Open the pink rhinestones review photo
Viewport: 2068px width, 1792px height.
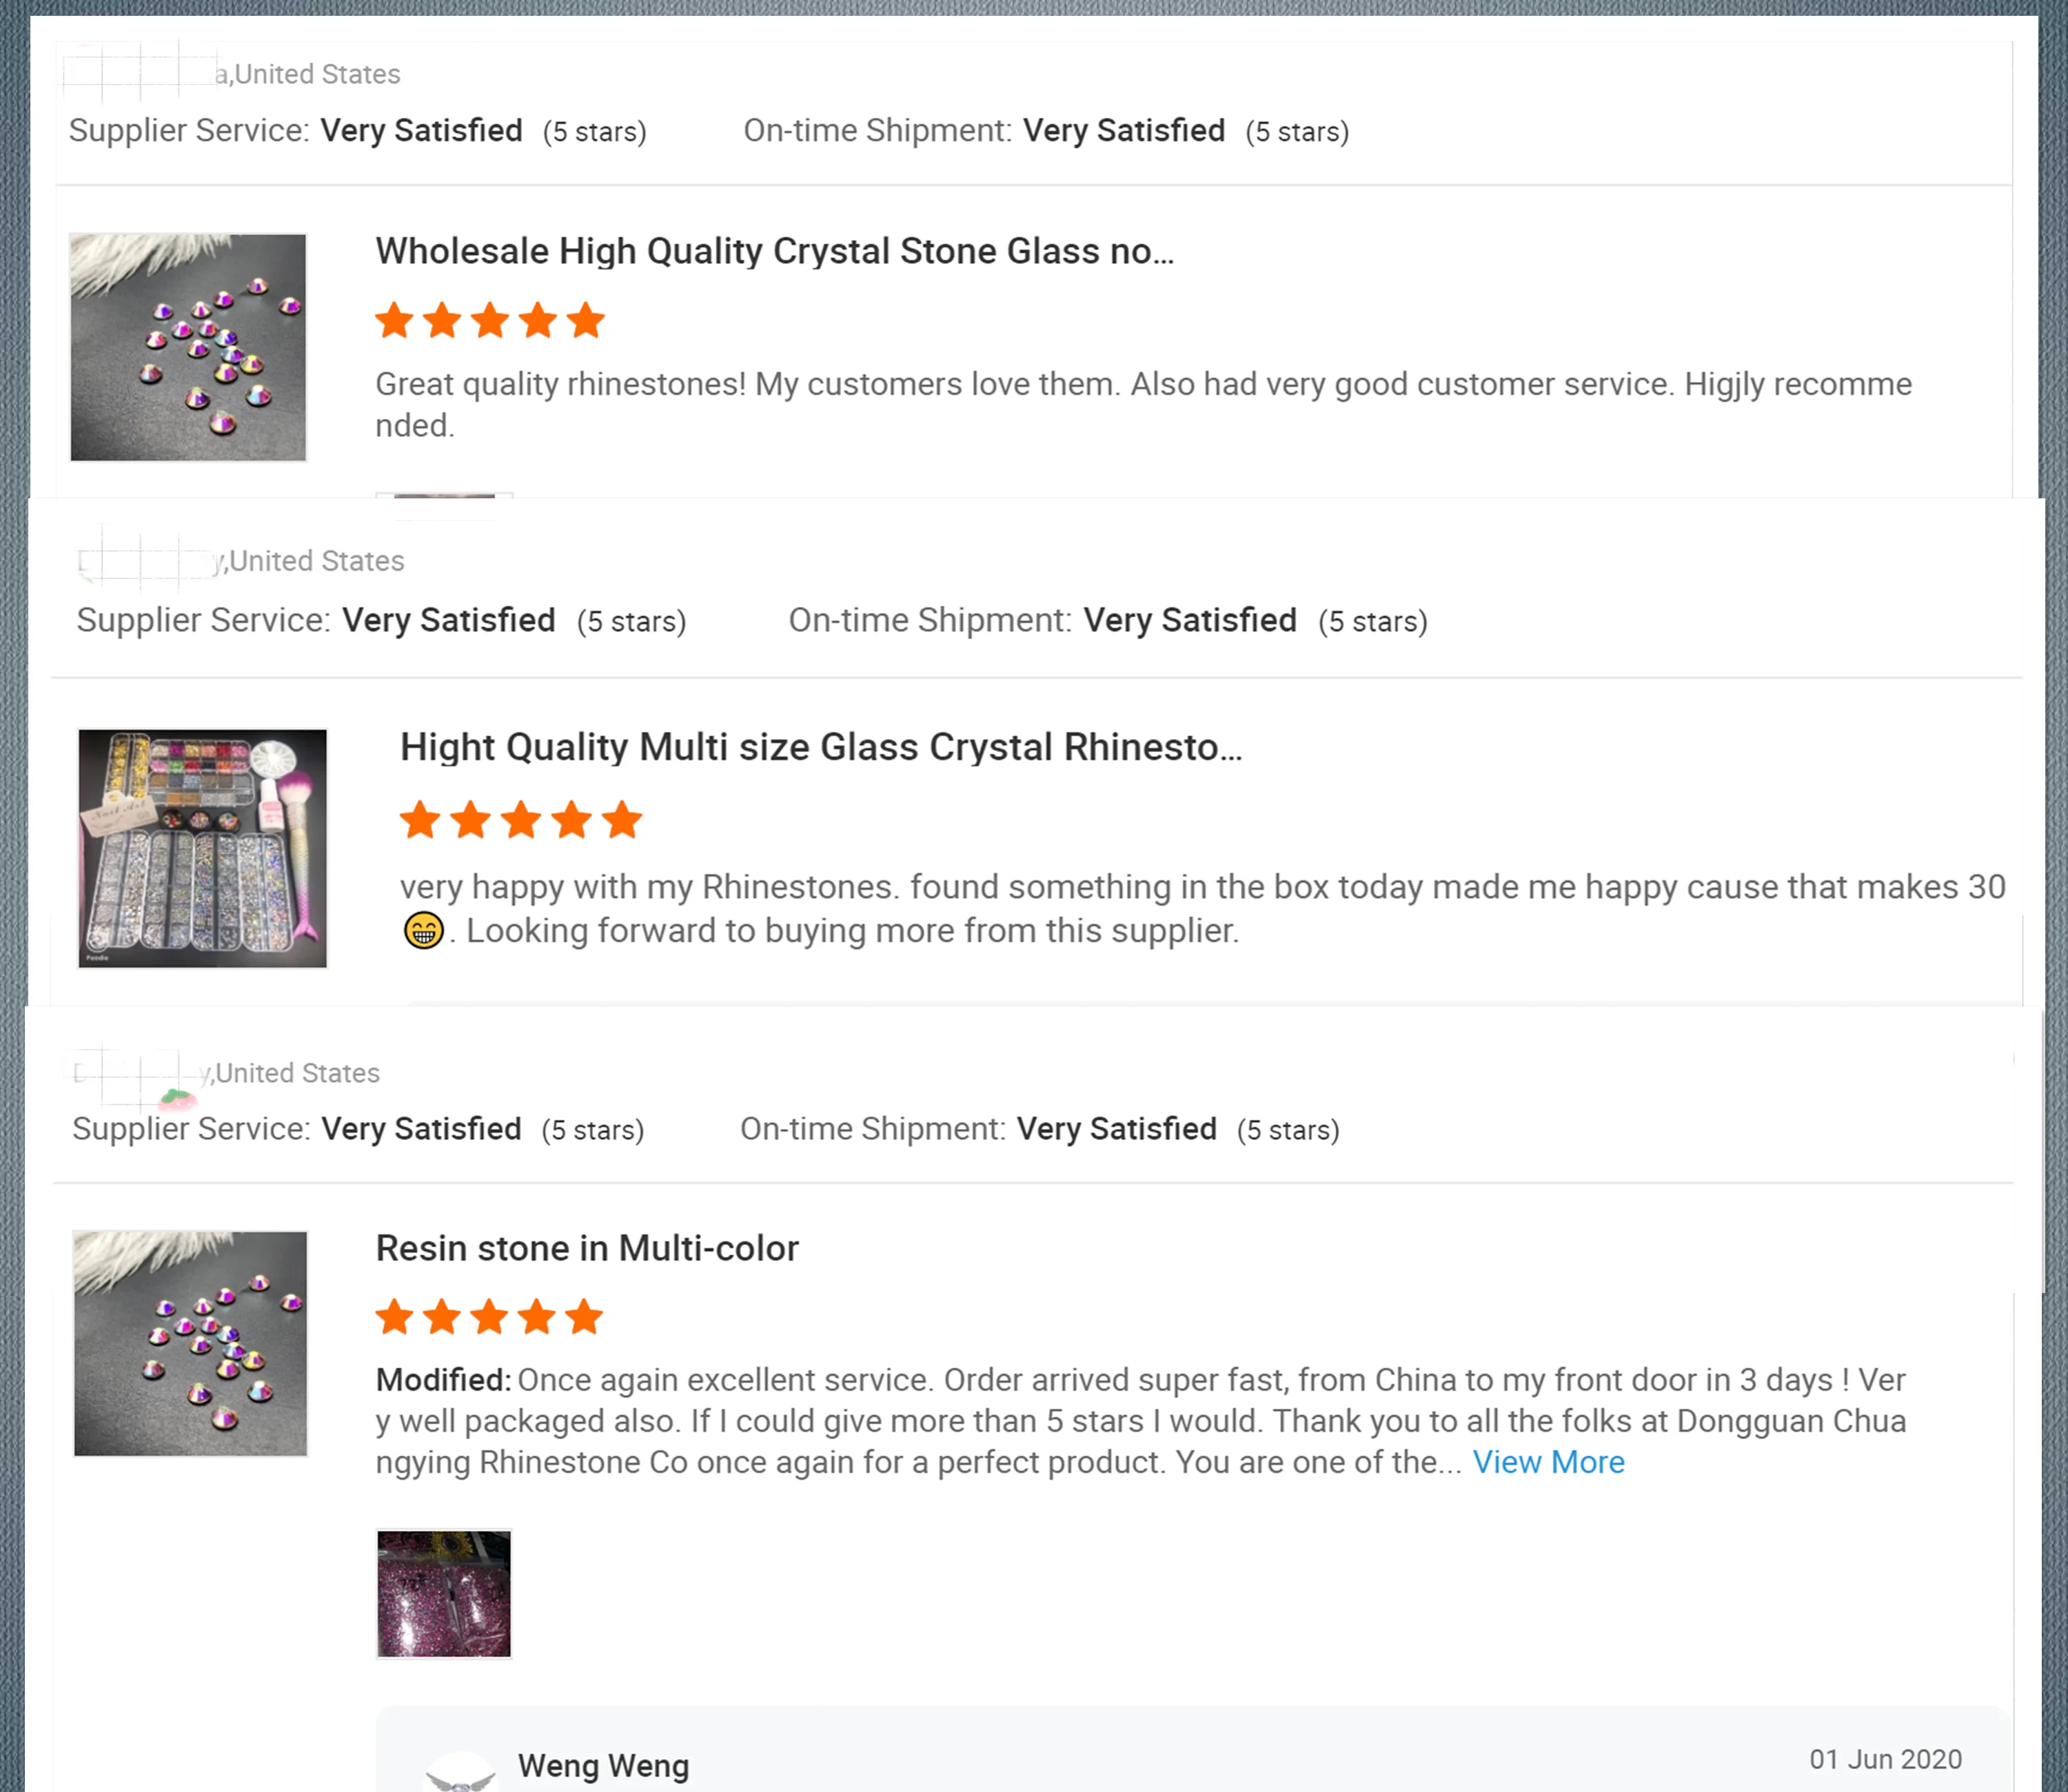pyautogui.click(x=444, y=1593)
